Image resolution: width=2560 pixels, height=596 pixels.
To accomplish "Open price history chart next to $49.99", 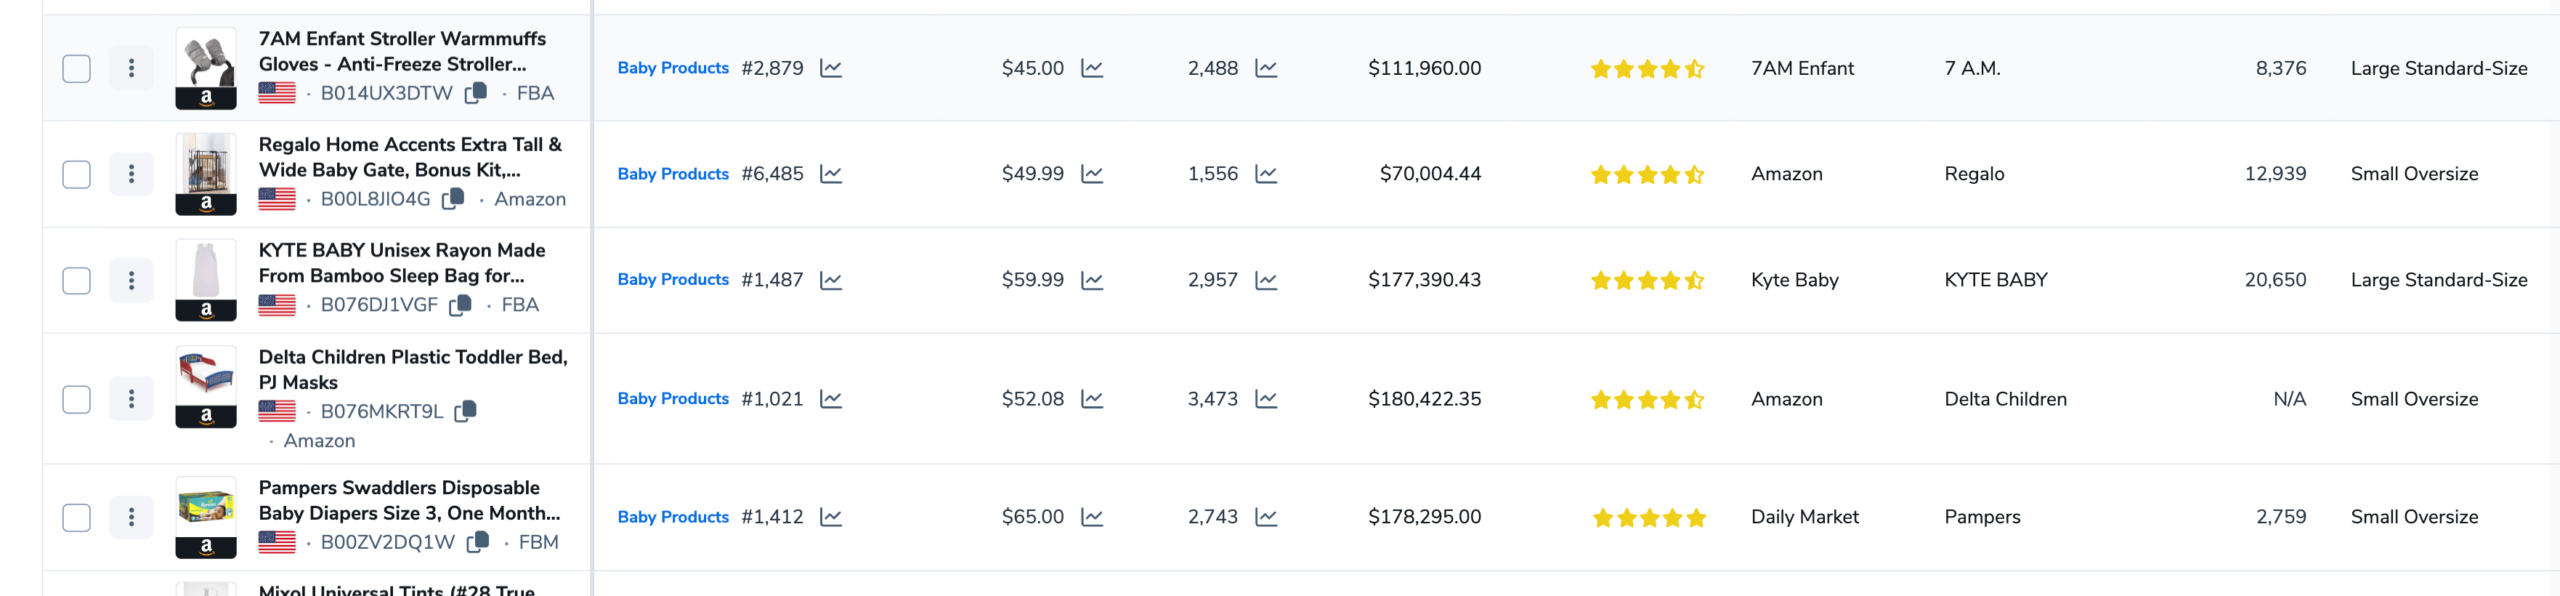I will [x=1092, y=174].
